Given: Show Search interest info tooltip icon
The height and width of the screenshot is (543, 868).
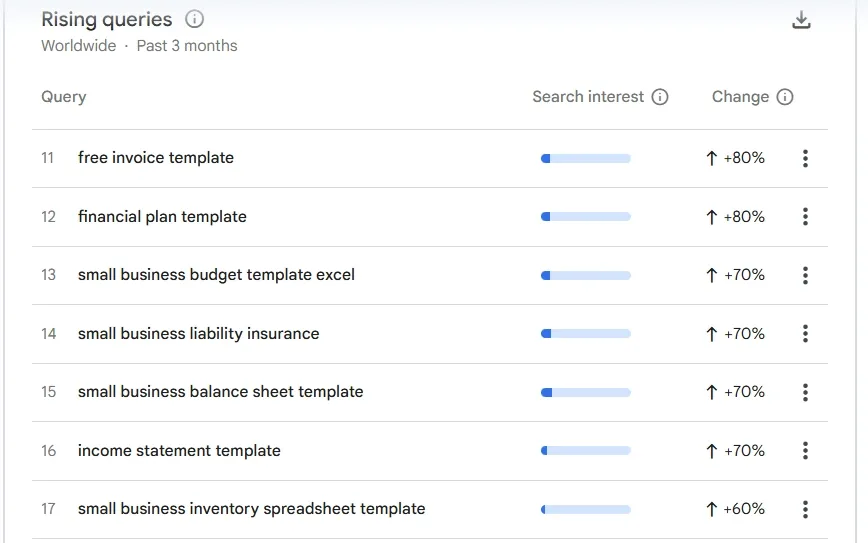Looking at the screenshot, I should coord(660,97).
